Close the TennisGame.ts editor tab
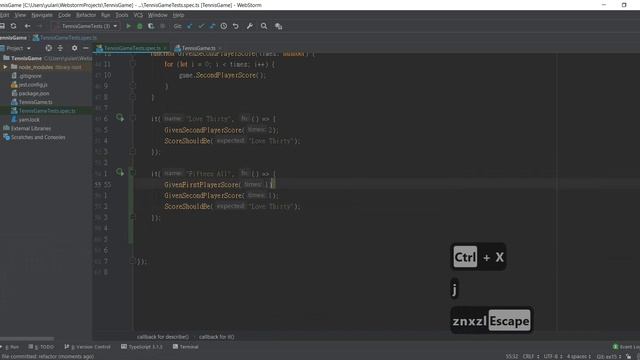Viewport: 640px width, 360px height. point(220,48)
